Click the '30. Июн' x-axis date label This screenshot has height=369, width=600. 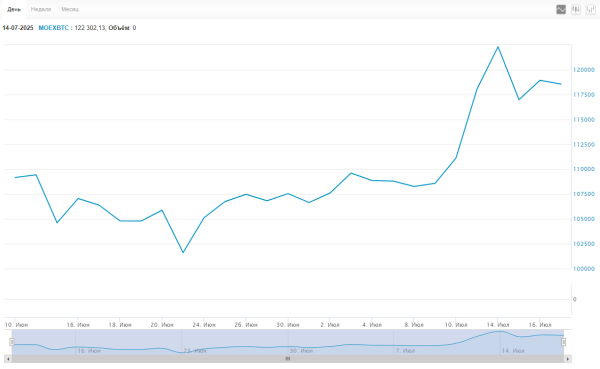[x=288, y=325]
